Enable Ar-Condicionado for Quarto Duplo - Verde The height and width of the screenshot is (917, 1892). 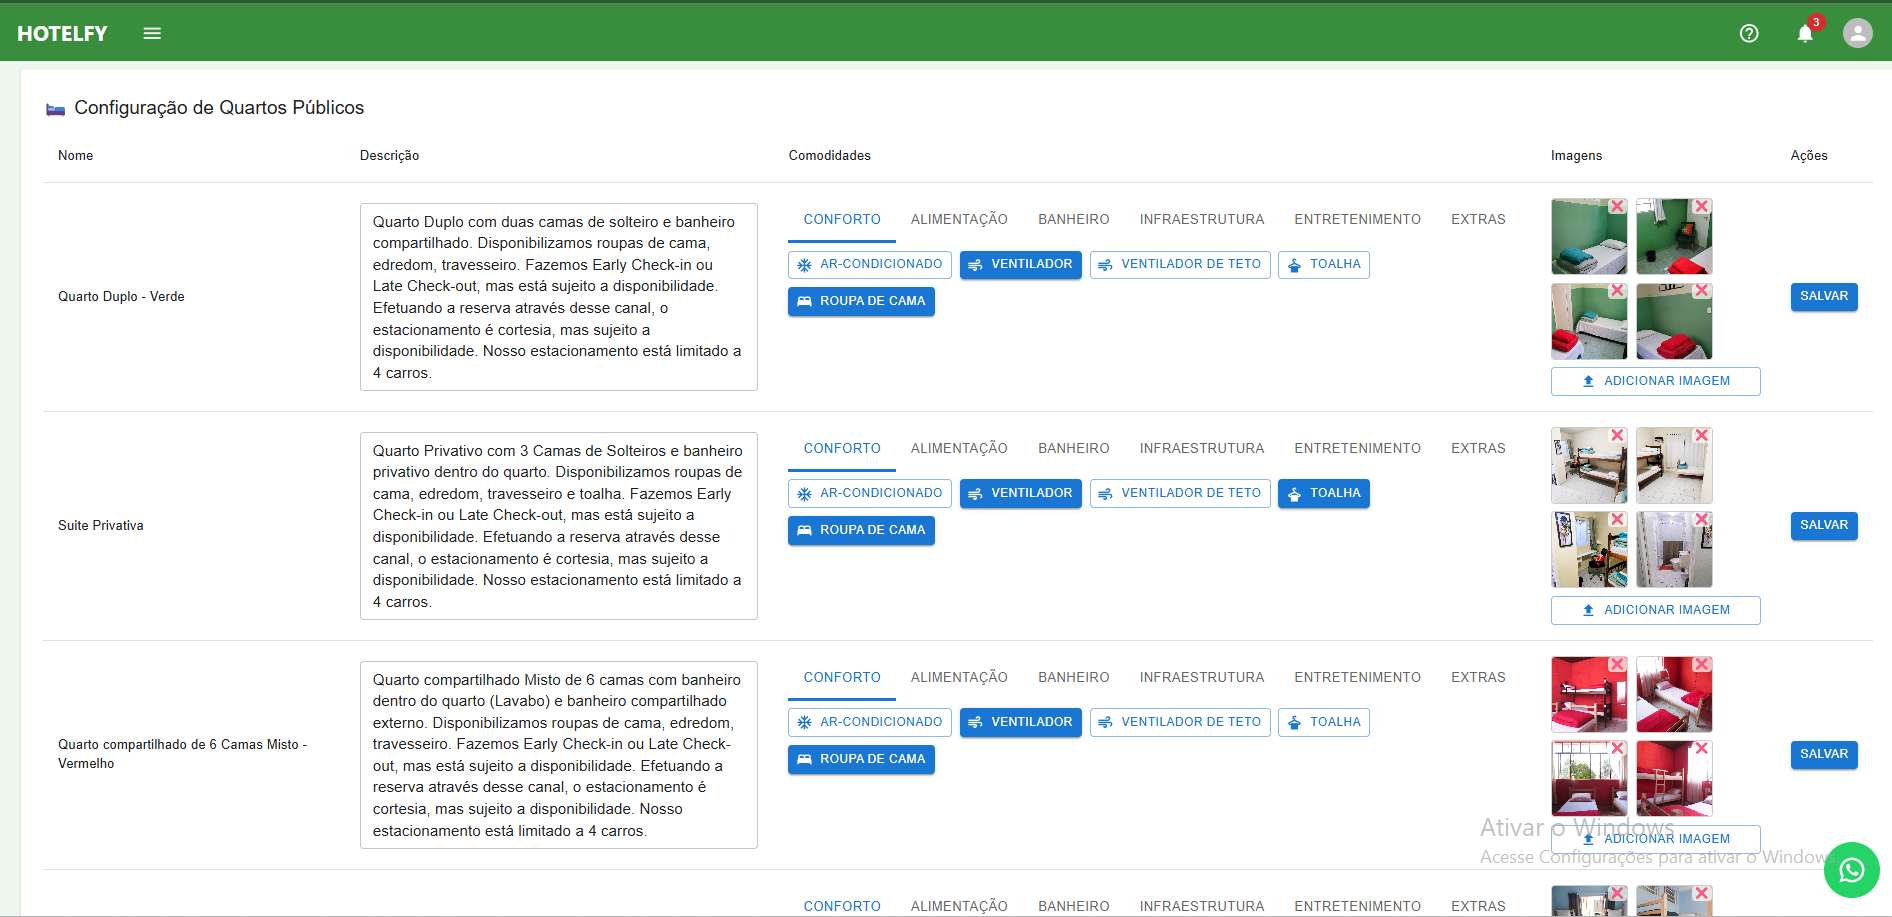click(x=870, y=264)
